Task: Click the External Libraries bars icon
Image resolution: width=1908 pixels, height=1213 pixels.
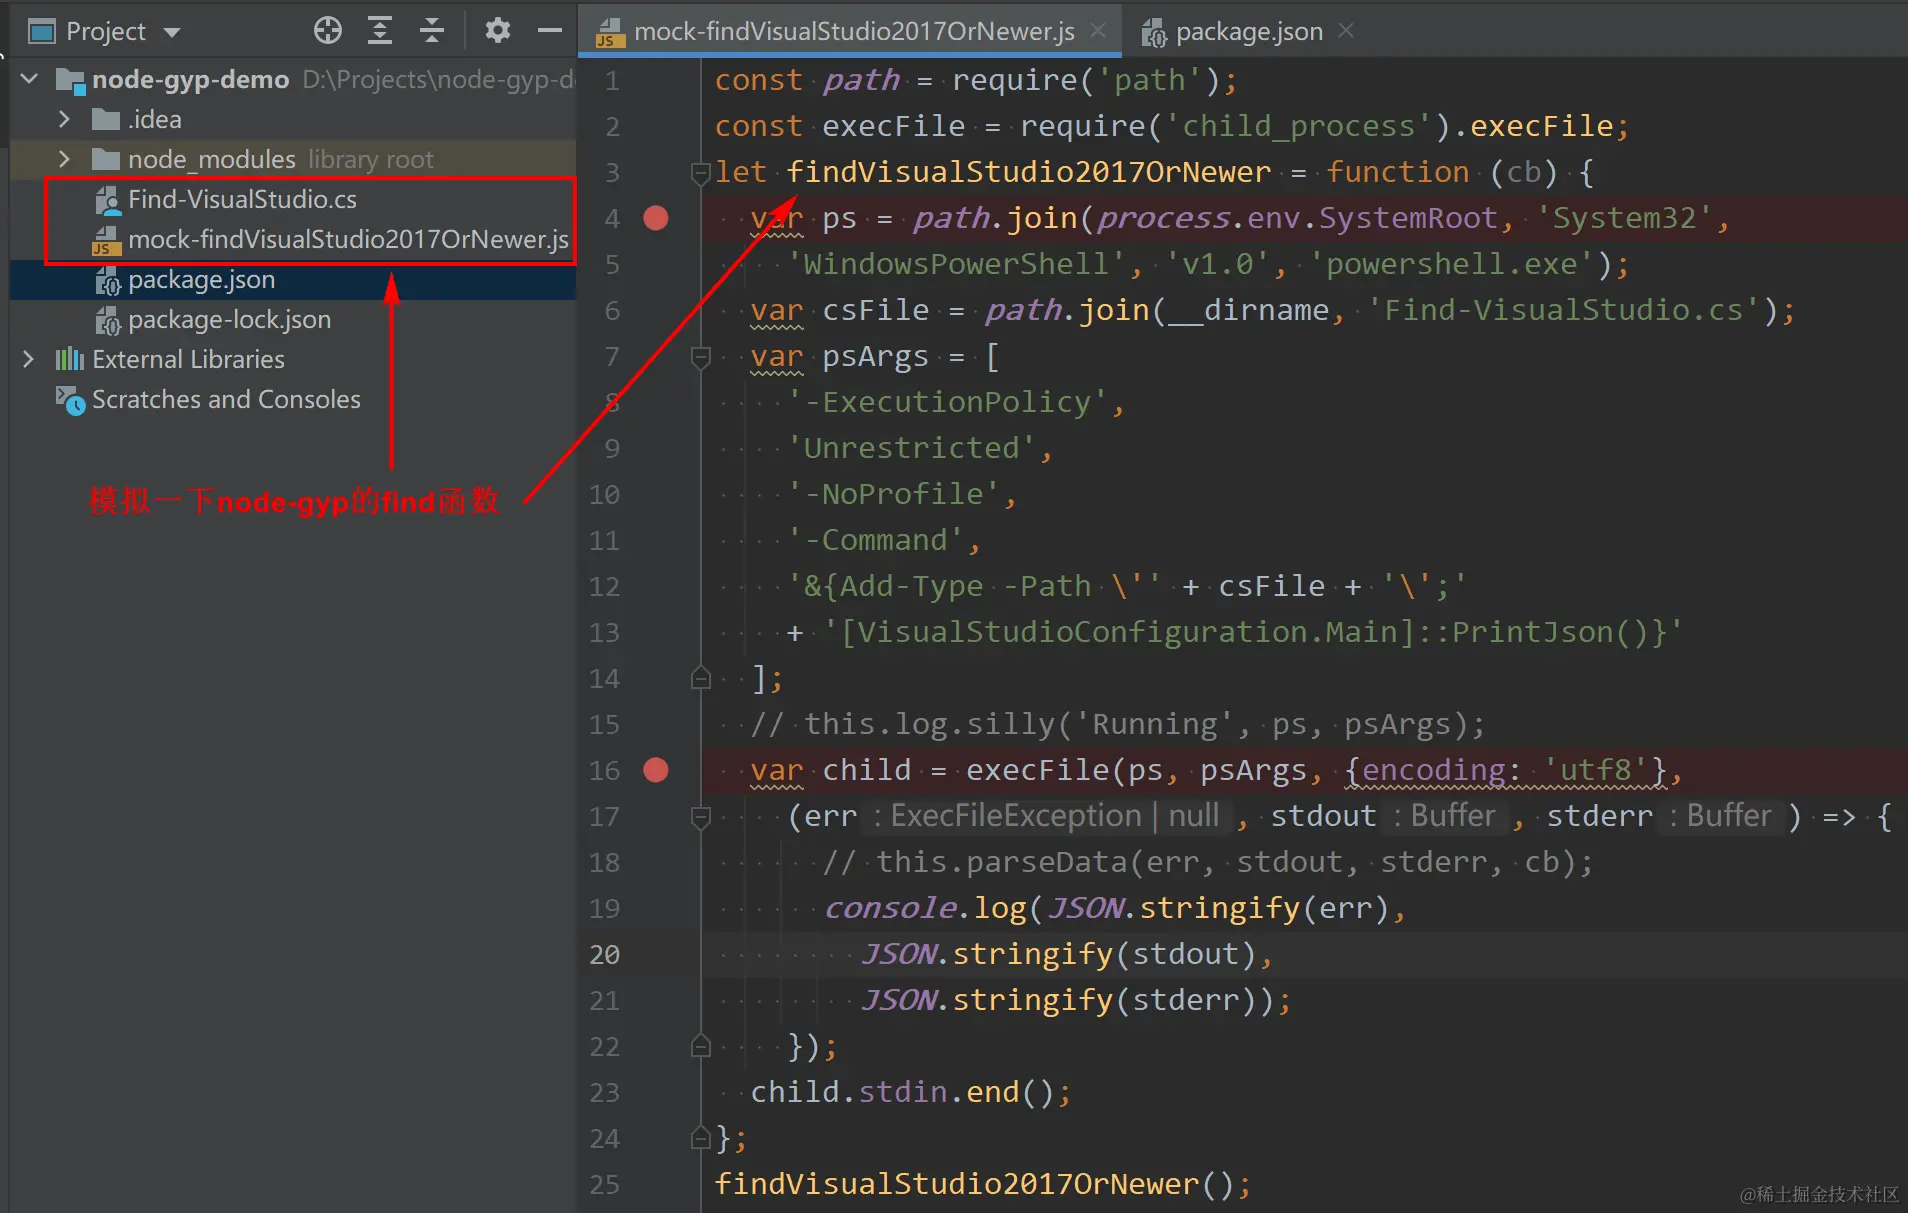Action: click(x=70, y=359)
